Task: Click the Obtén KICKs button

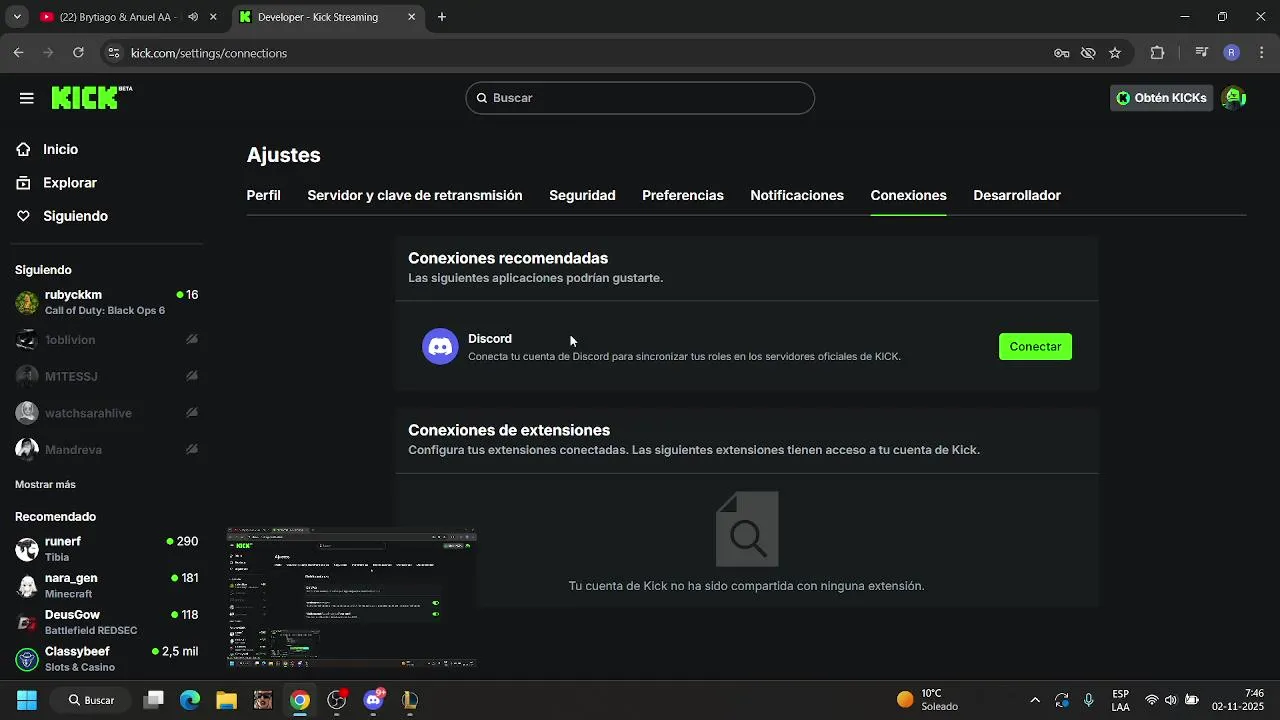Action: coord(1162,98)
